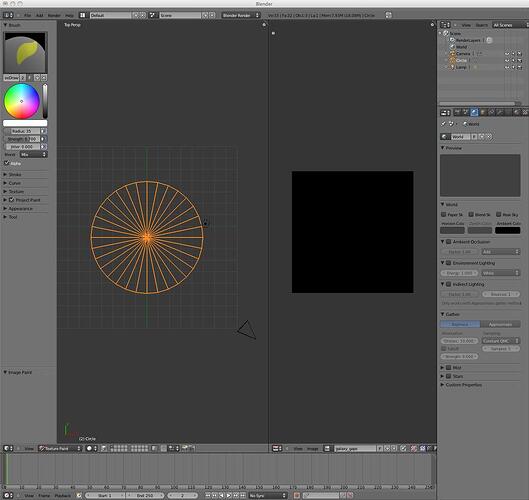Open the scene browse icon in header

(x=153, y=15)
